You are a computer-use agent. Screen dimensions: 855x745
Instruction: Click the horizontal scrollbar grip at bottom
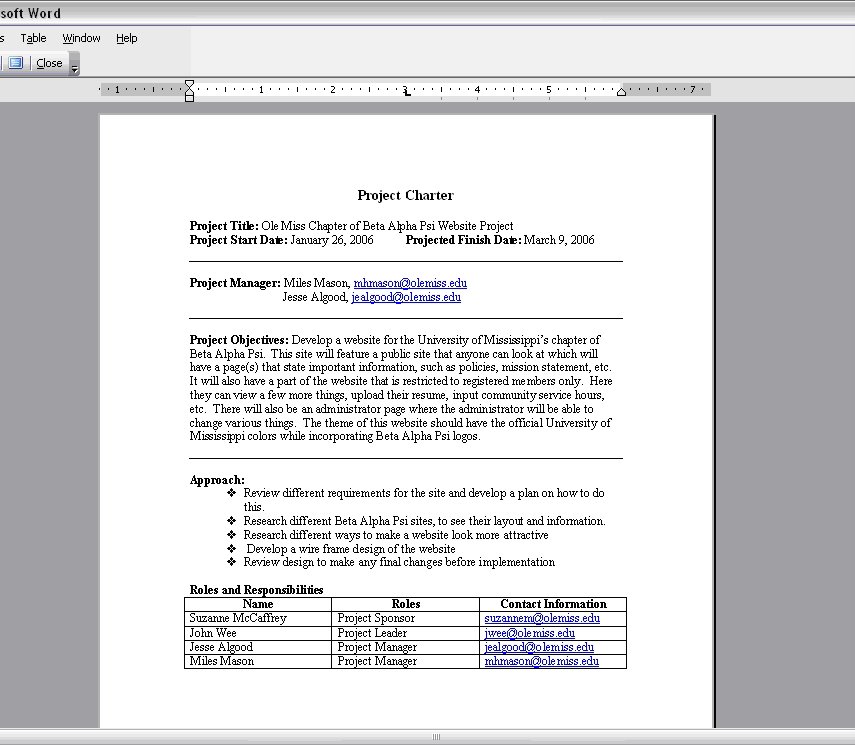[435, 737]
